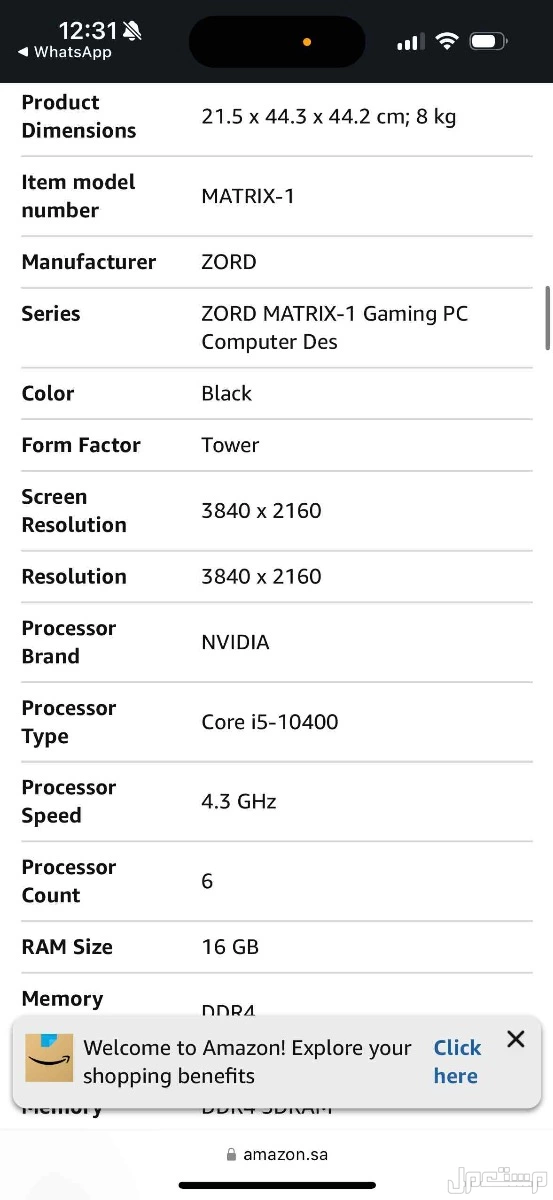Tap the WhatsApp back arrow in status bar
553x1200 pixels.
23,52
